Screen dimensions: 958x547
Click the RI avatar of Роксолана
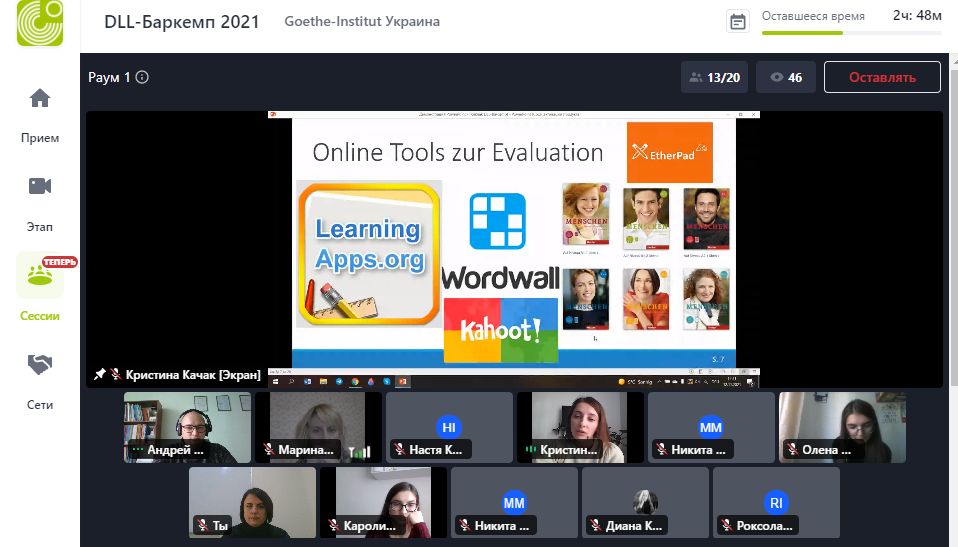point(776,502)
